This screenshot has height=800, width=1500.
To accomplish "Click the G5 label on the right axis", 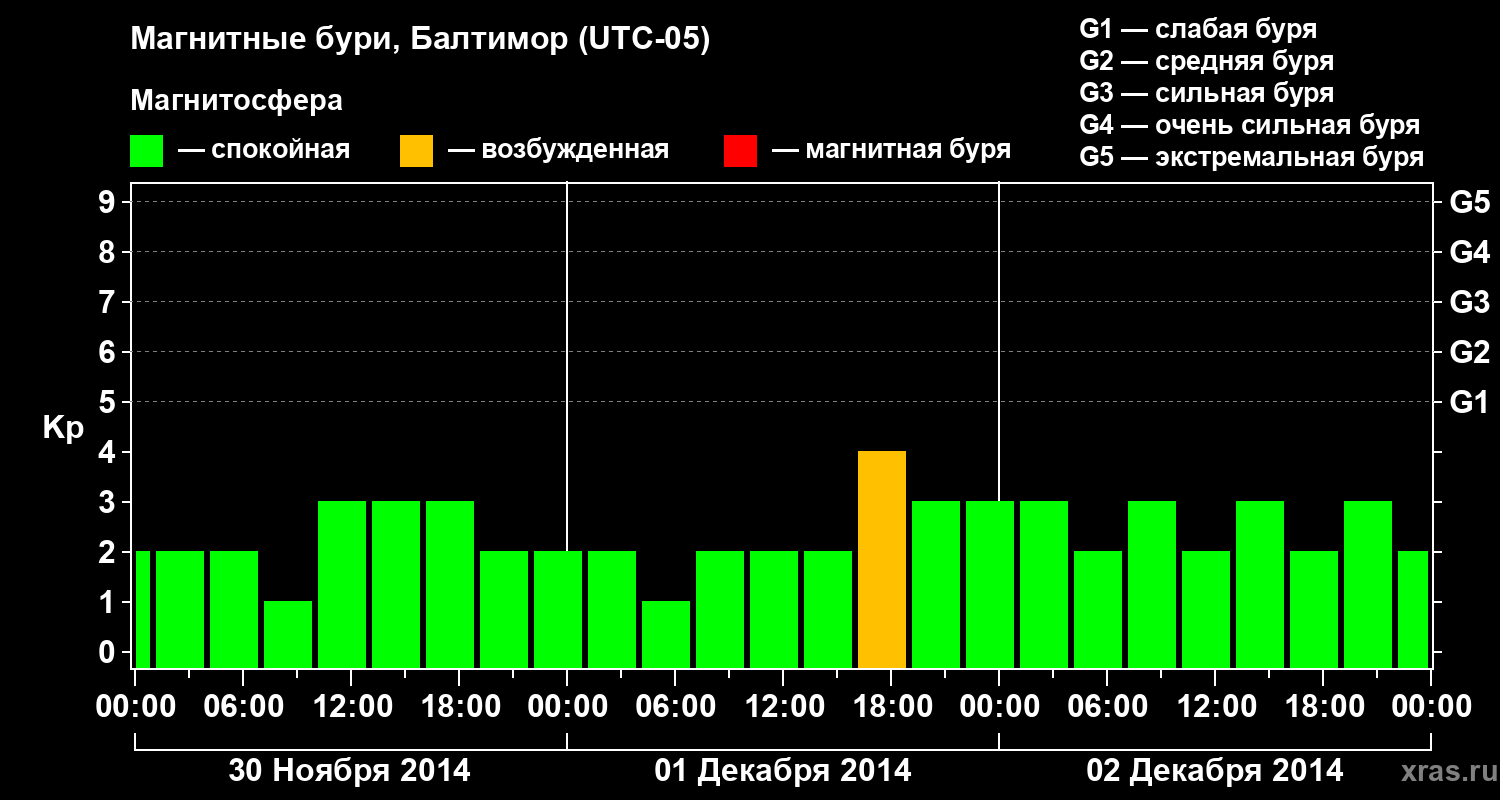I will point(1469,202).
